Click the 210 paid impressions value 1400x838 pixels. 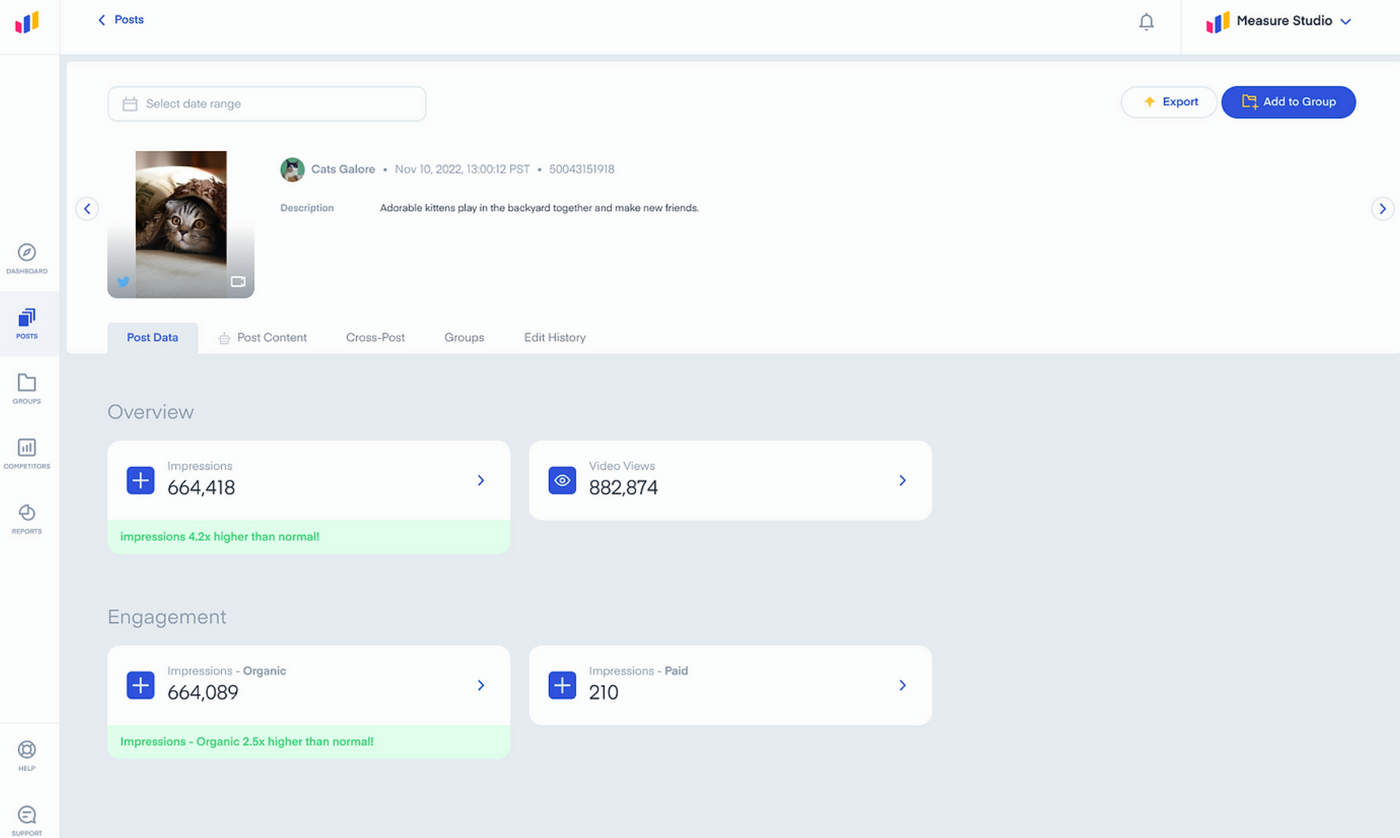click(604, 693)
